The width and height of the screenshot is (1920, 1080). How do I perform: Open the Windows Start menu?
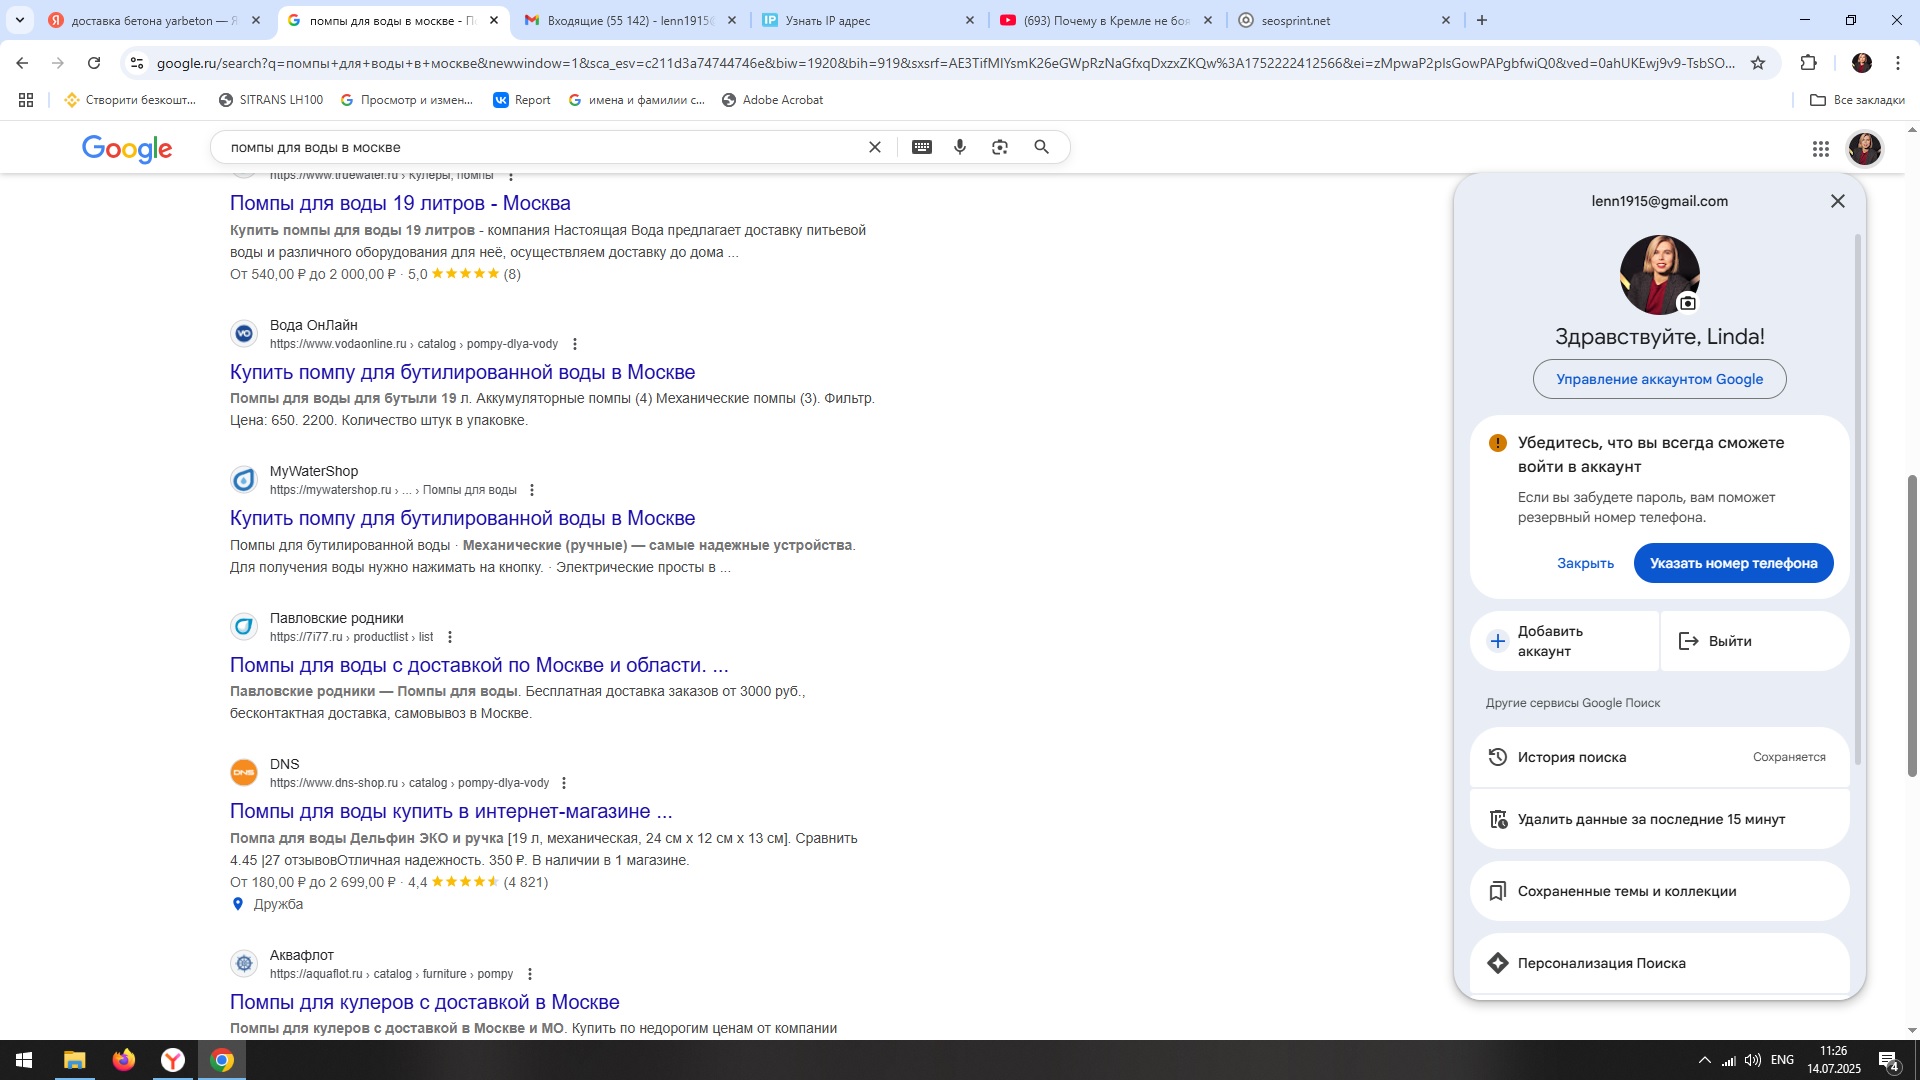coord(24,1060)
